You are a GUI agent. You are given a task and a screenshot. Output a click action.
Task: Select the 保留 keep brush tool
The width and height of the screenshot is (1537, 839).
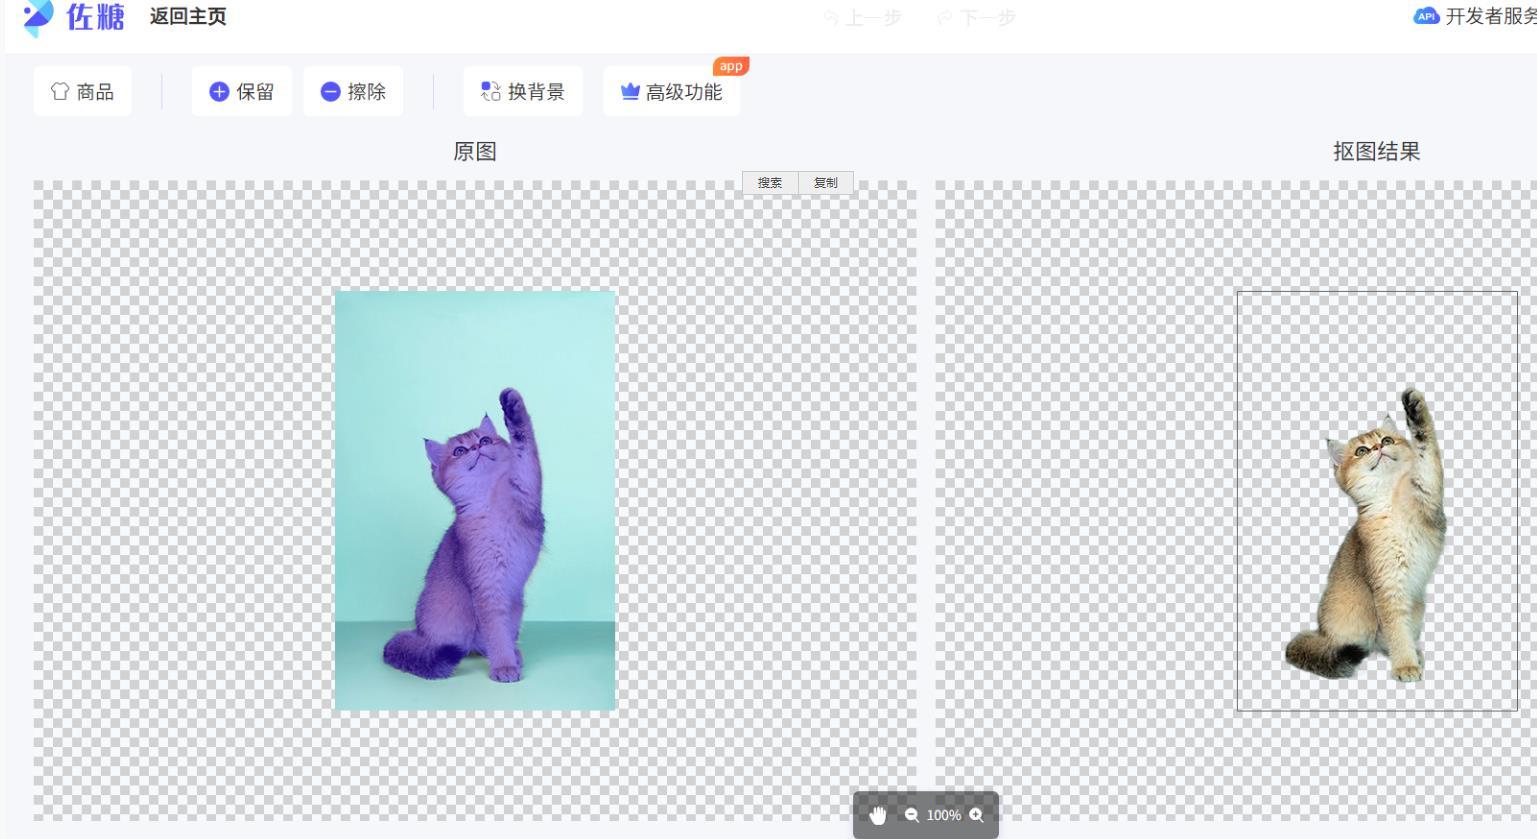point(242,91)
